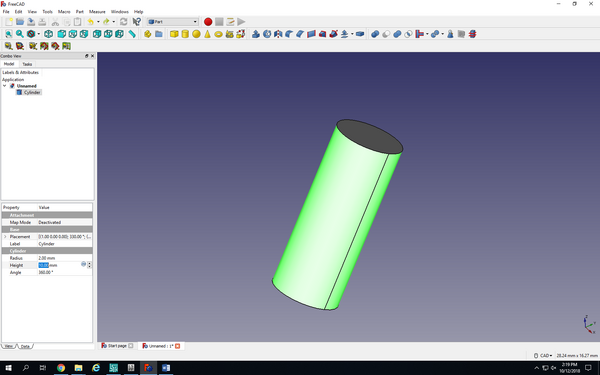Click the Windows Start button
The width and height of the screenshot is (600, 375).
(8, 368)
